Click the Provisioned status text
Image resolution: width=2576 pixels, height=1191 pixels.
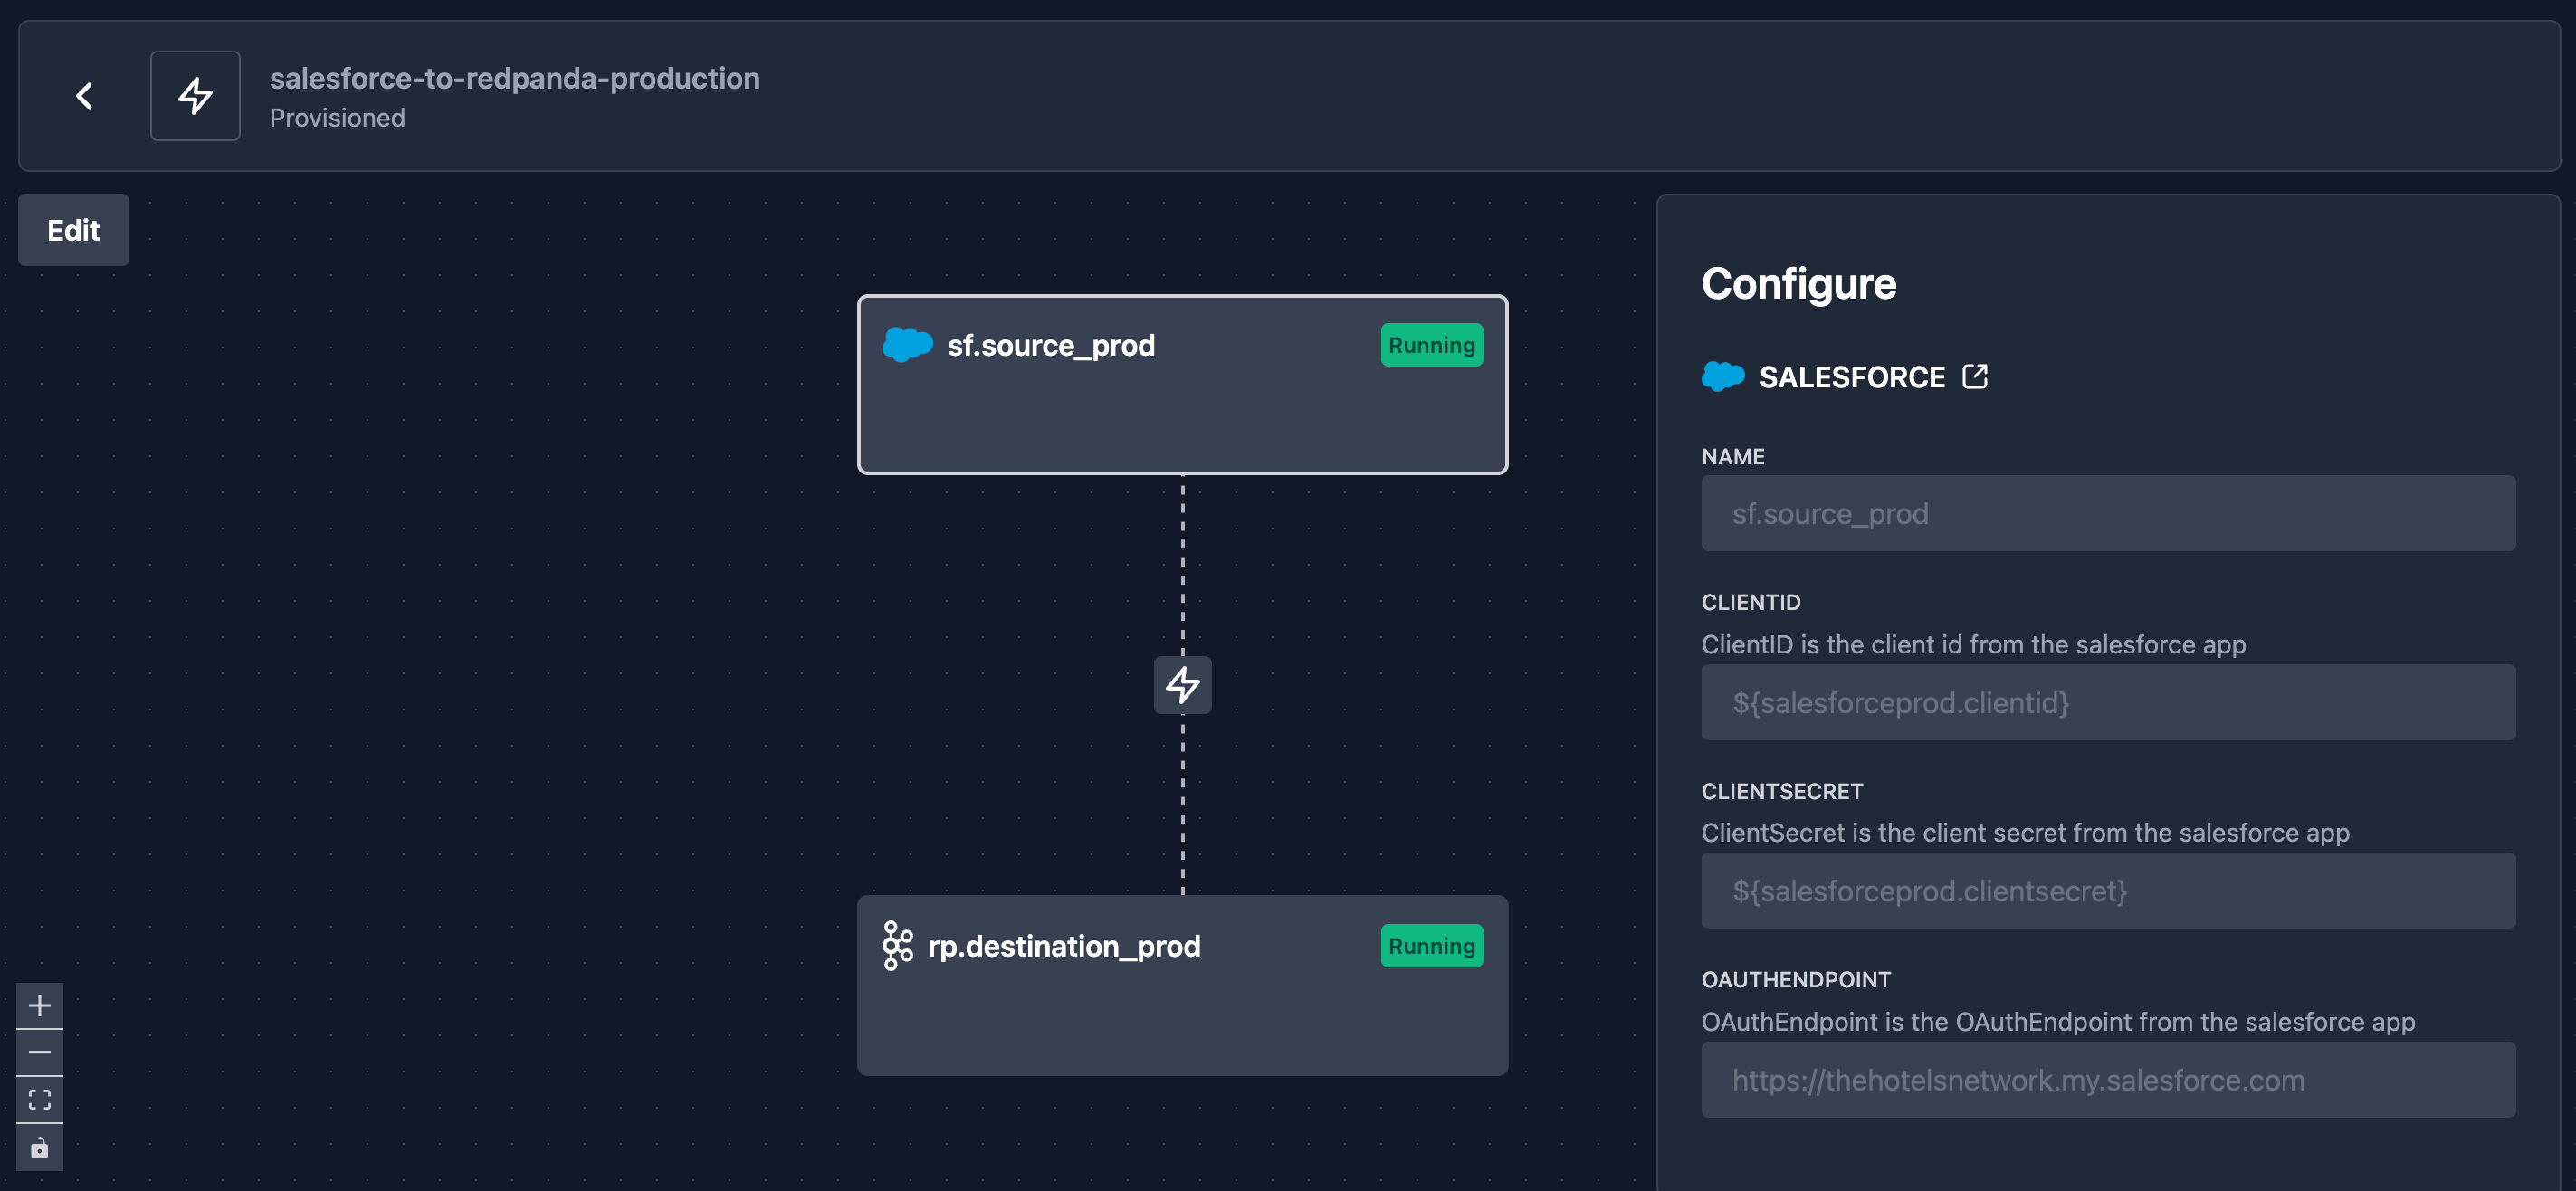pos(337,118)
